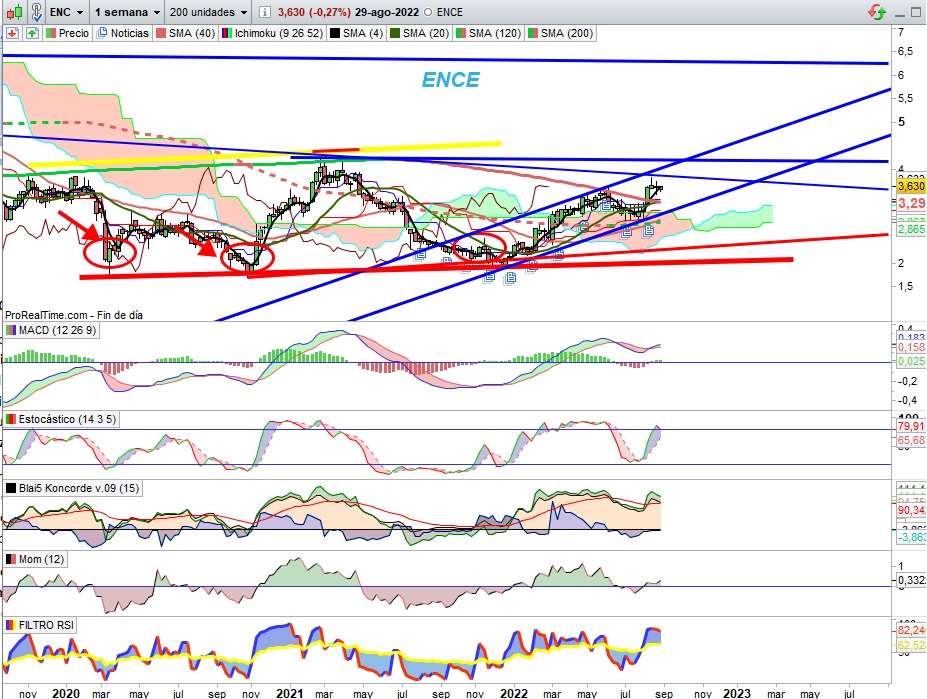Click the 29-ago-2022 date text
The image size is (927, 699).
point(387,12)
